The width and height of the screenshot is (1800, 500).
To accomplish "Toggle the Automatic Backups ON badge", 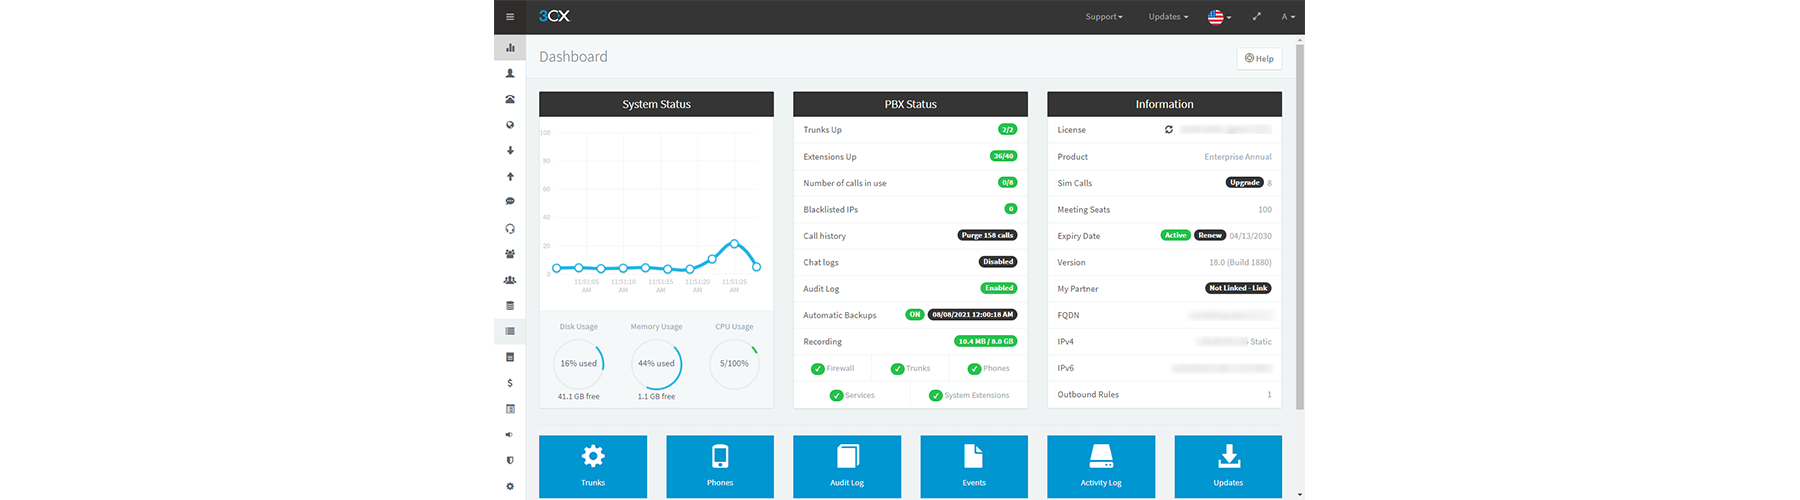I will point(914,315).
